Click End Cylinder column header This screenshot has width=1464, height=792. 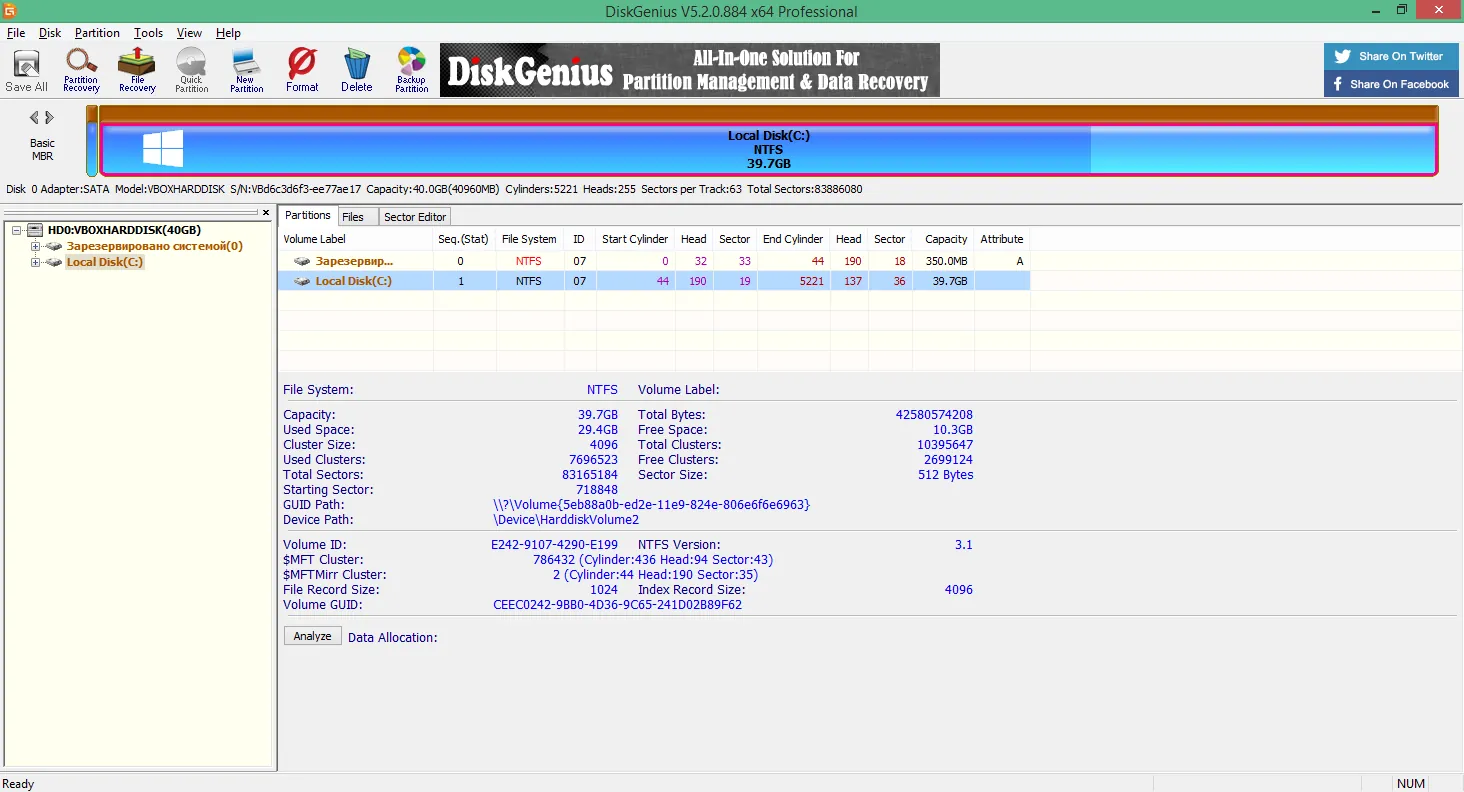(x=793, y=239)
